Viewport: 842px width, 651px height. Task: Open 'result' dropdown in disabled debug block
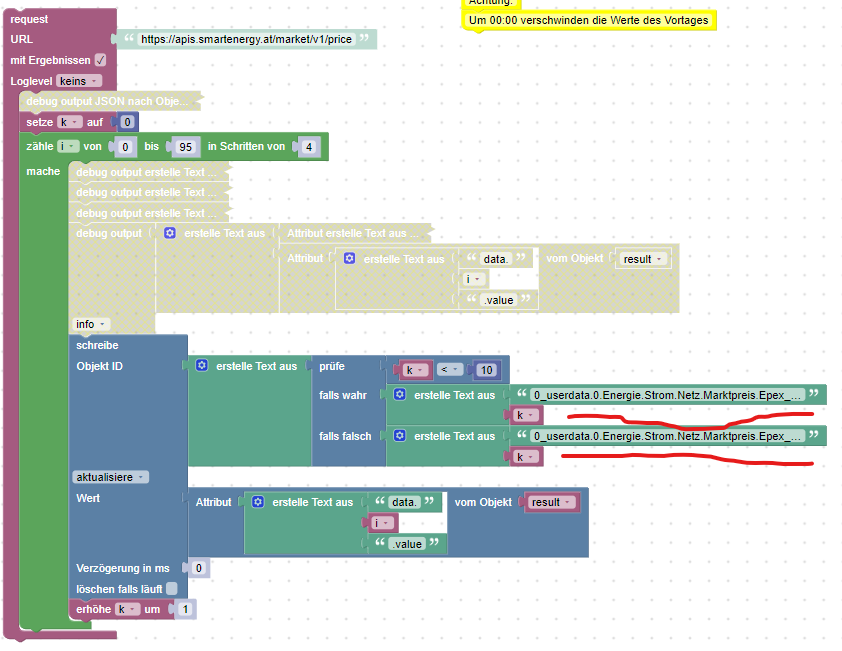(x=643, y=259)
